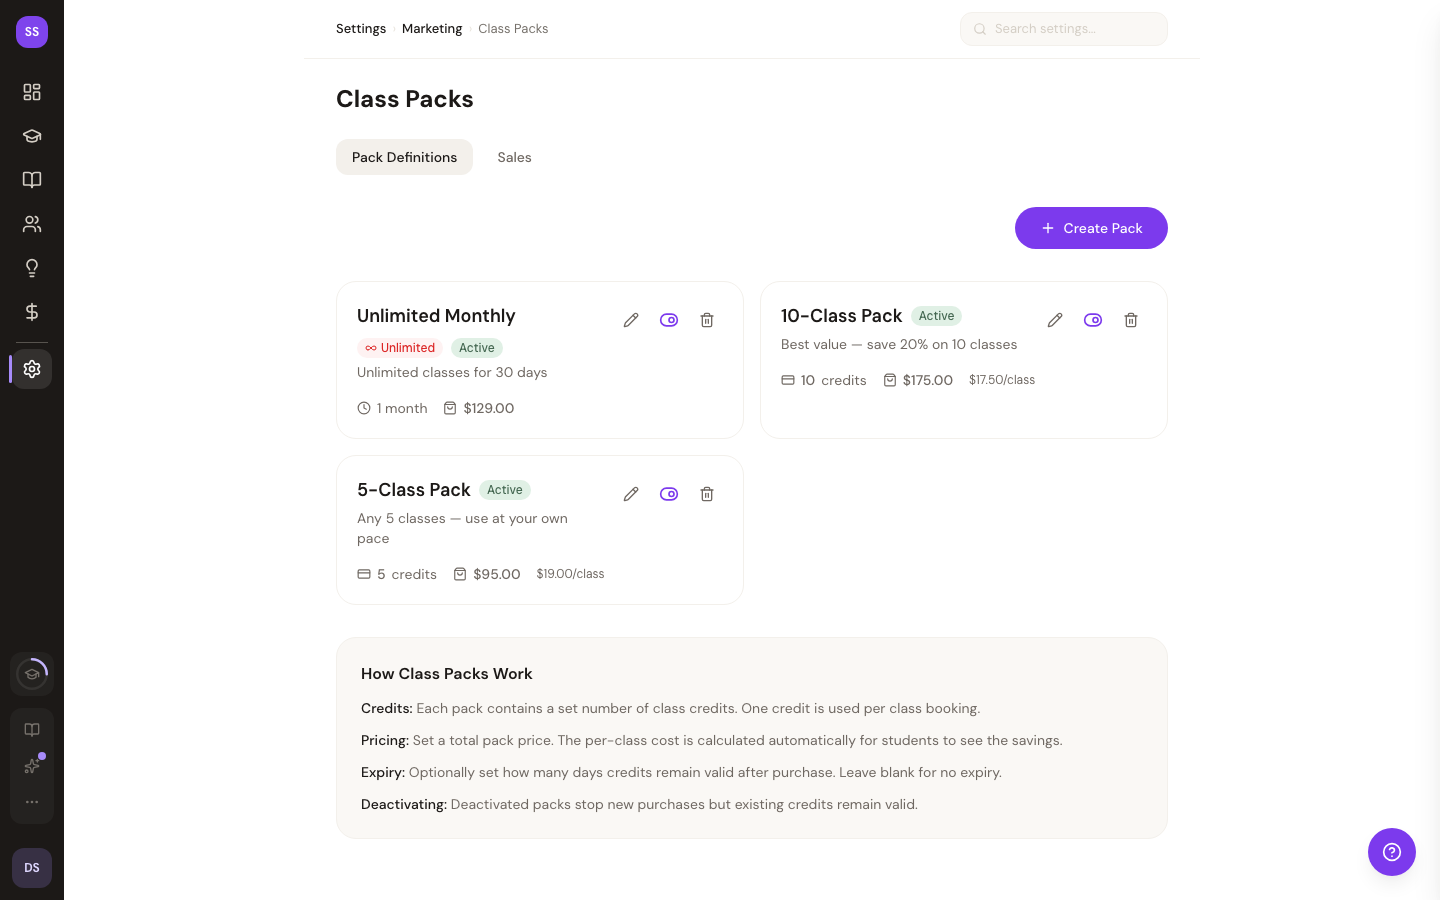This screenshot has width=1440, height=900.
Task: Click pencil icon on 10-Class Pack
Action: (1055, 320)
